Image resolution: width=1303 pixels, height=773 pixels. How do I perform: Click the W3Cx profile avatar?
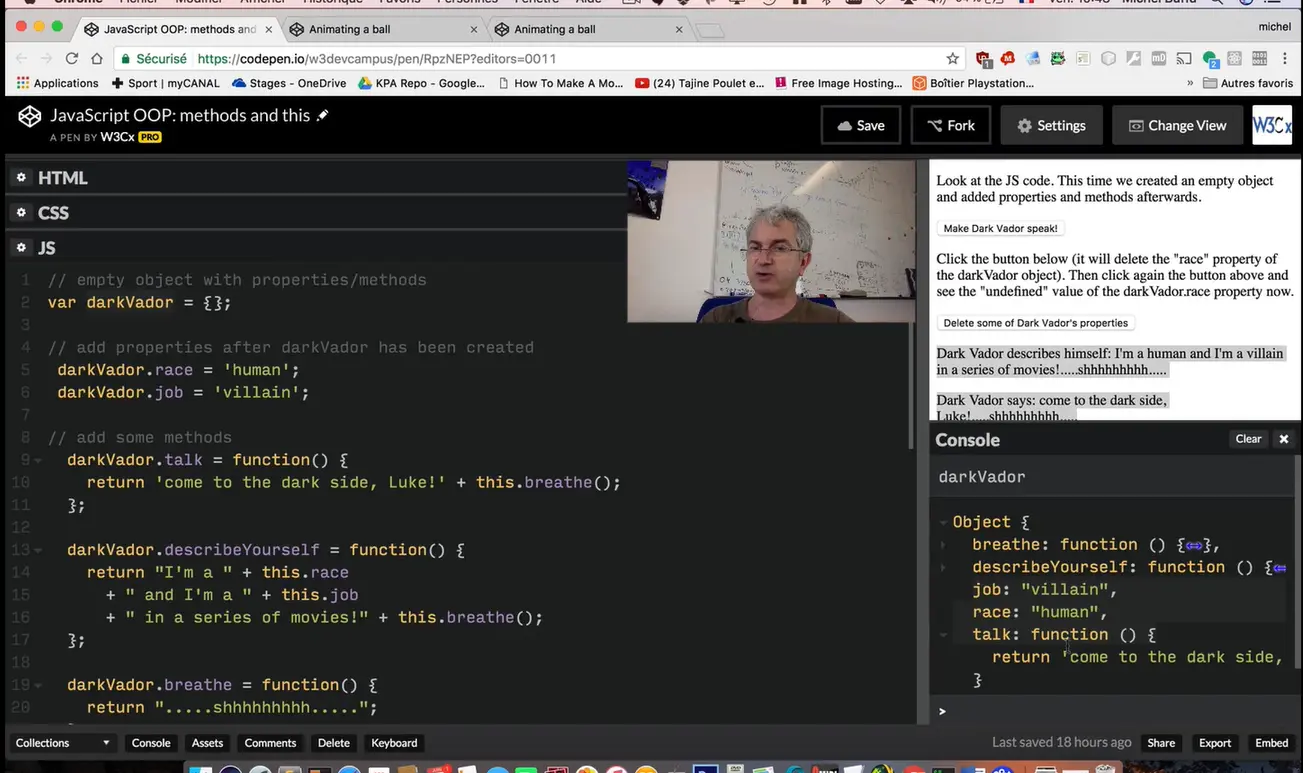coord(1272,125)
